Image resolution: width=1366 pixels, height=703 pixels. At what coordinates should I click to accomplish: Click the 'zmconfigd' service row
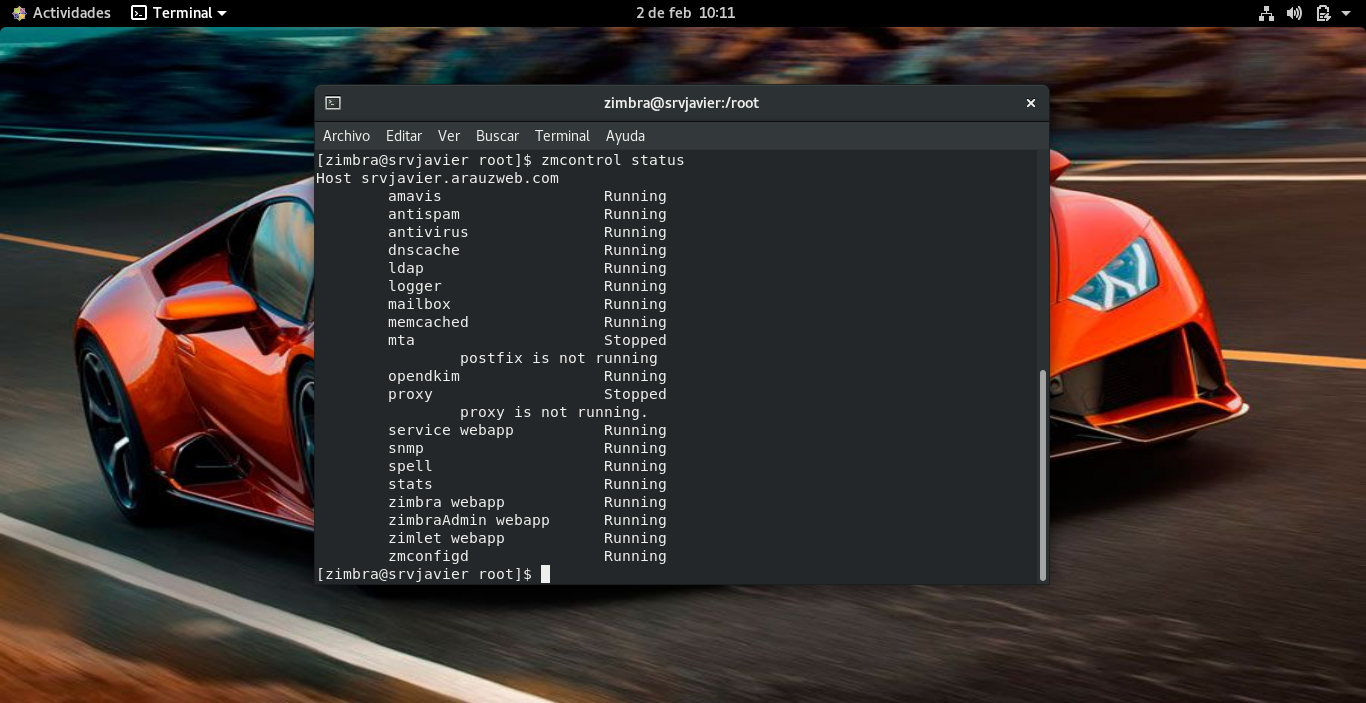tap(527, 556)
